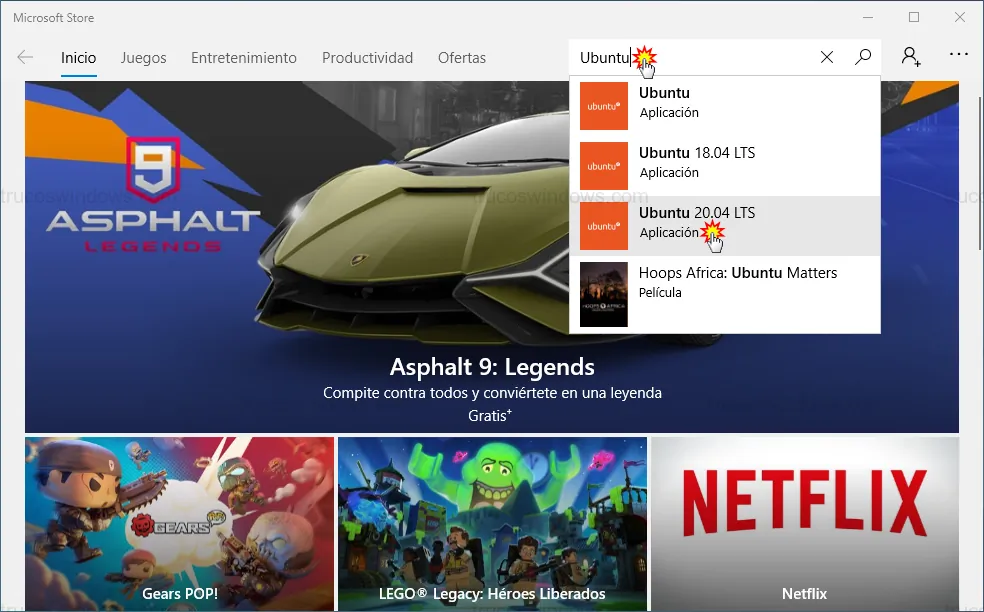Select Hoops Africa movie poster thumbnail
Image resolution: width=984 pixels, height=612 pixels.
tap(604, 294)
